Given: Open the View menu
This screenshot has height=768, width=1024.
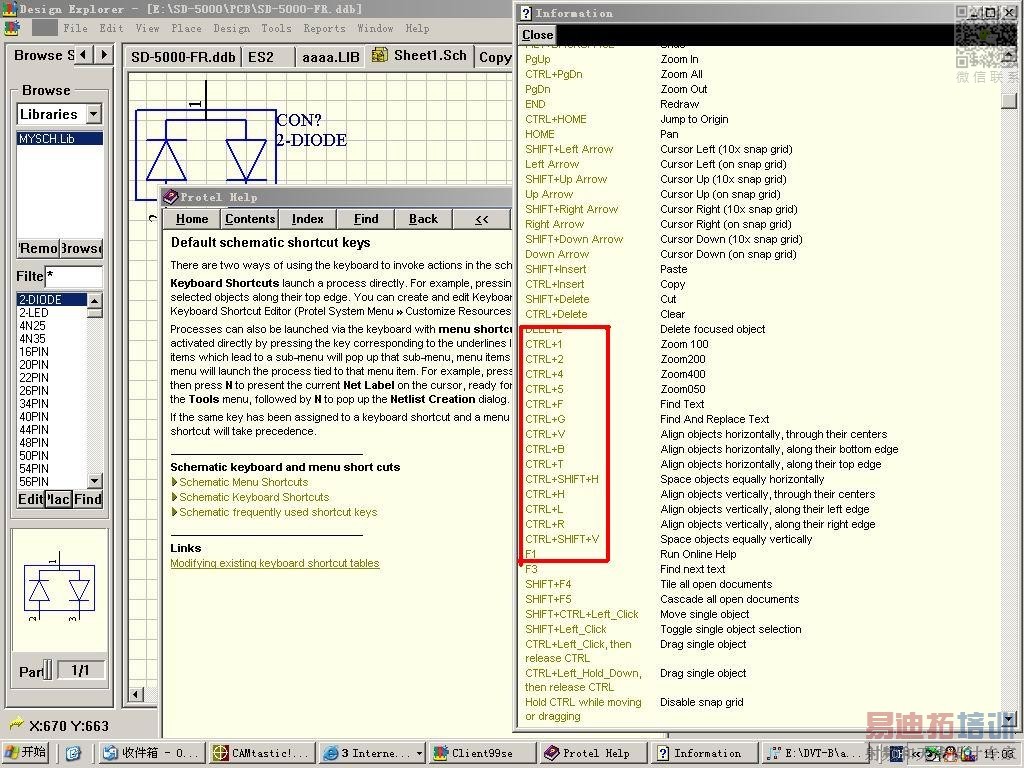Looking at the screenshot, I should (x=147, y=28).
